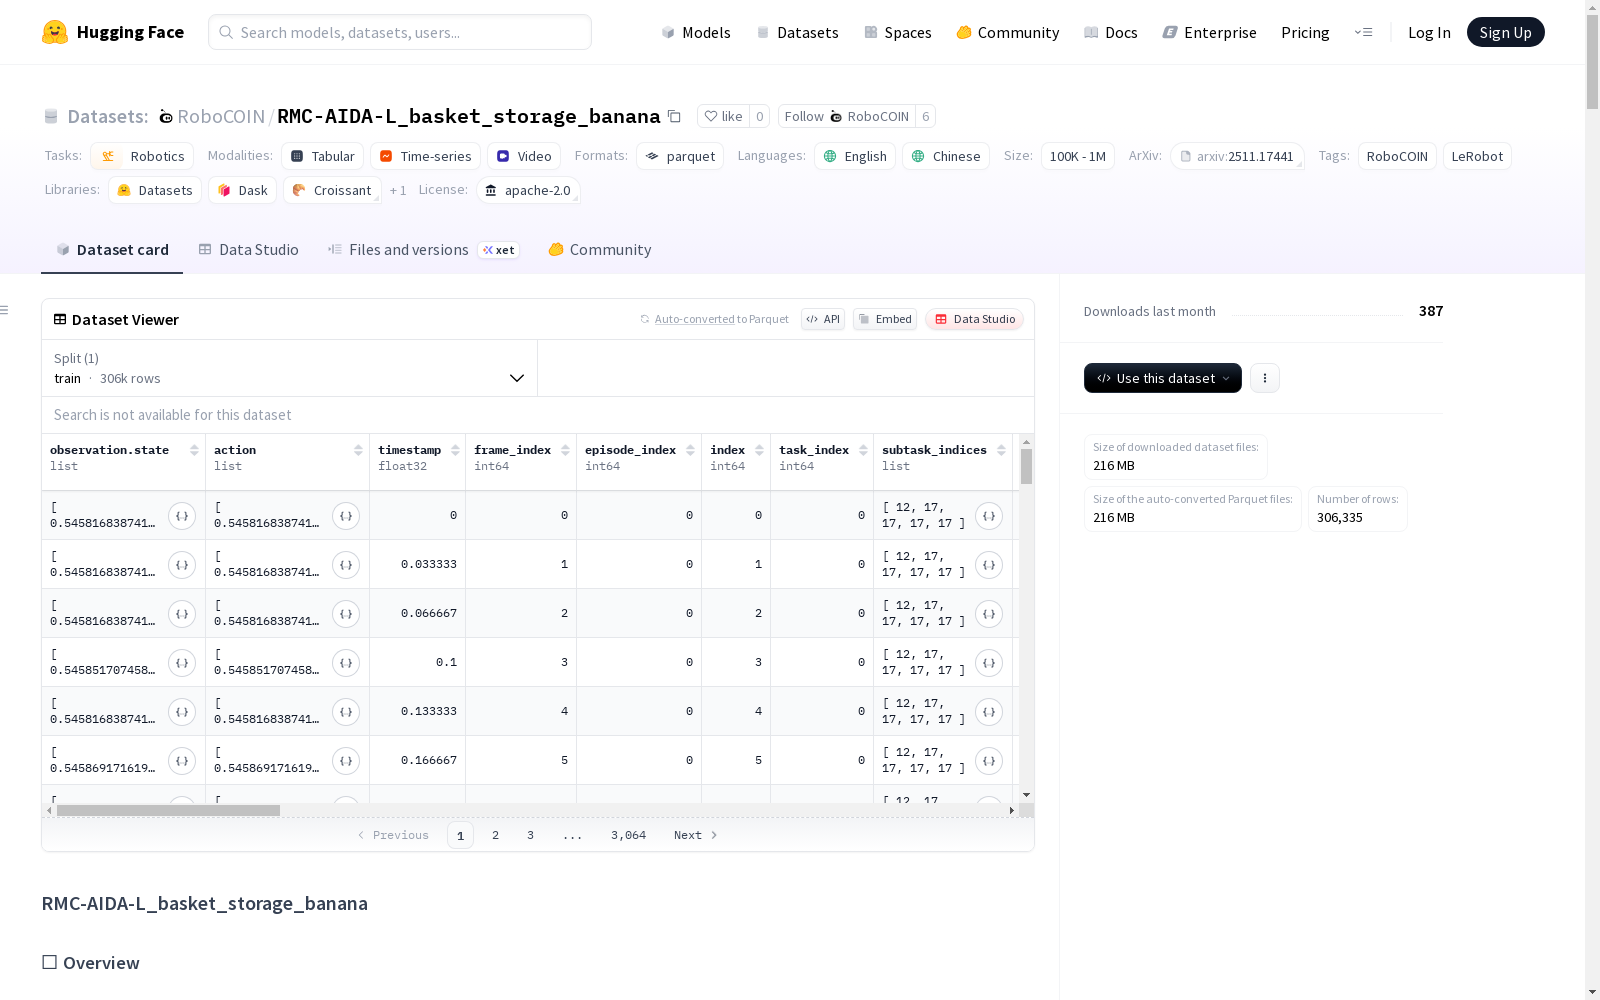Focus the search models input field
Viewport: 1600px width, 1000px height.
pos(400,32)
